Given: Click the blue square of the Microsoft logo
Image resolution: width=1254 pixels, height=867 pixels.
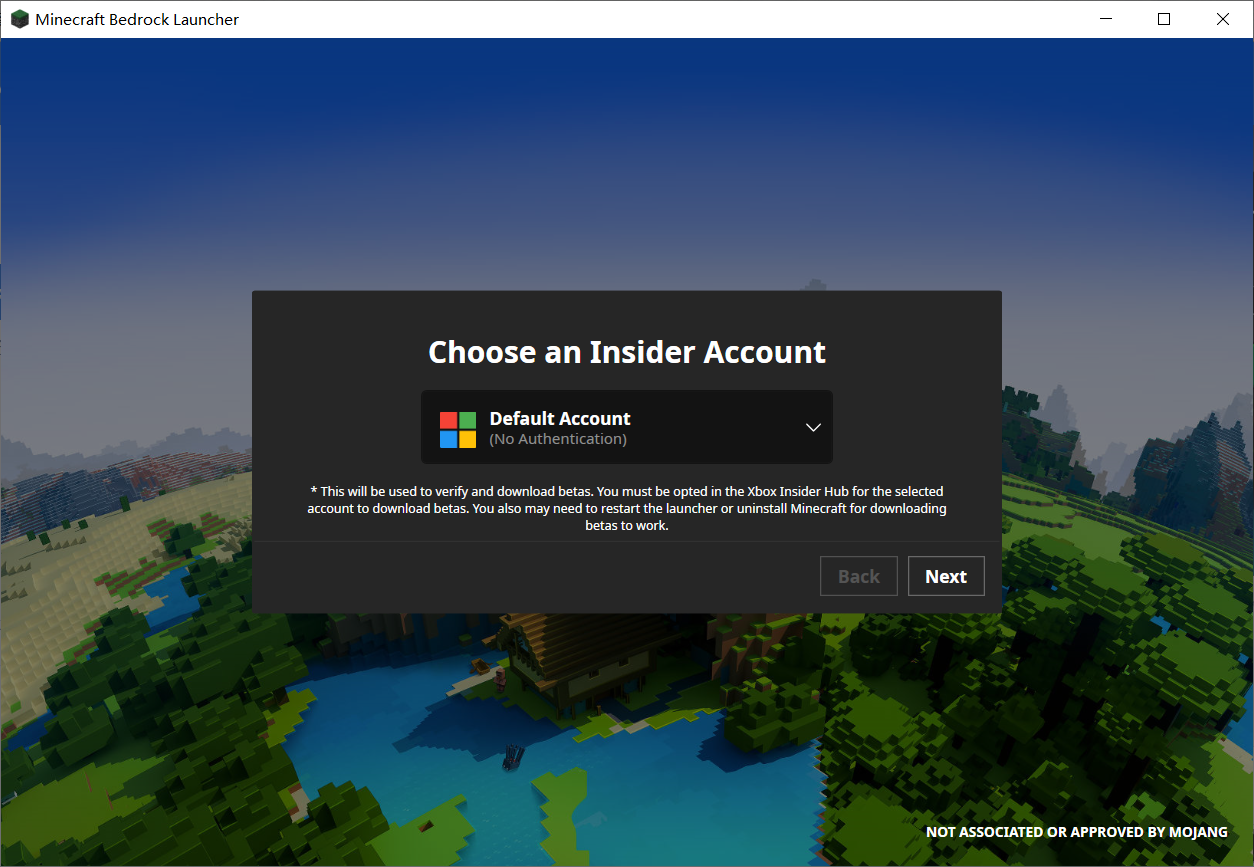Looking at the screenshot, I should 449,439.
